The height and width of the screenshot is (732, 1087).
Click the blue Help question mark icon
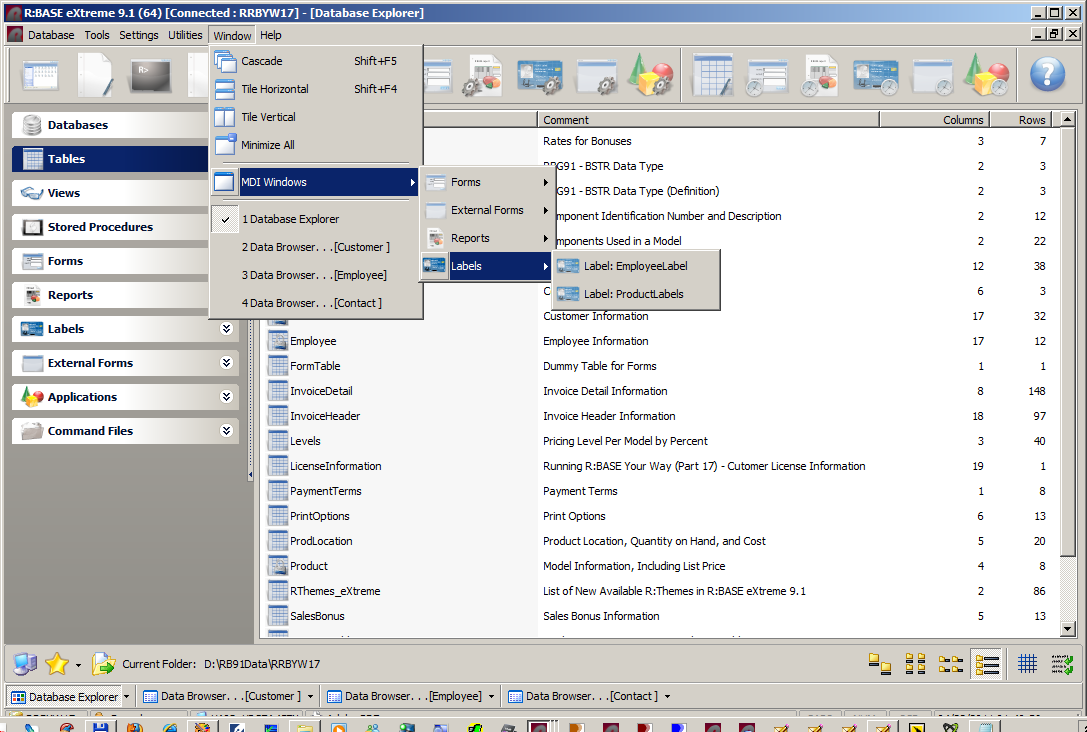point(1047,74)
